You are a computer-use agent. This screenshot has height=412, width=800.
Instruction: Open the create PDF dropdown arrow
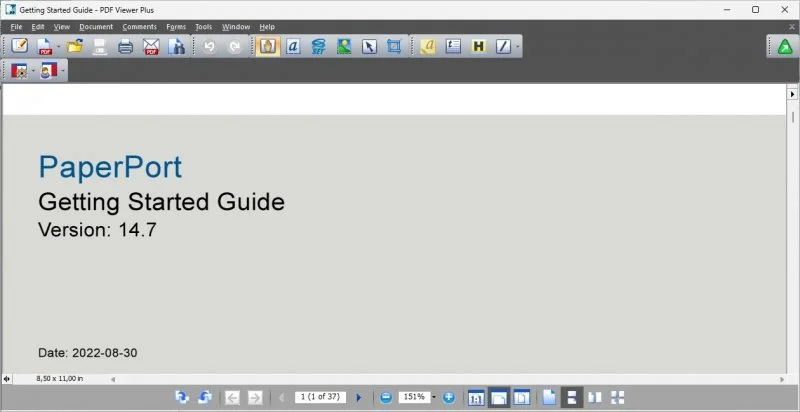point(59,47)
